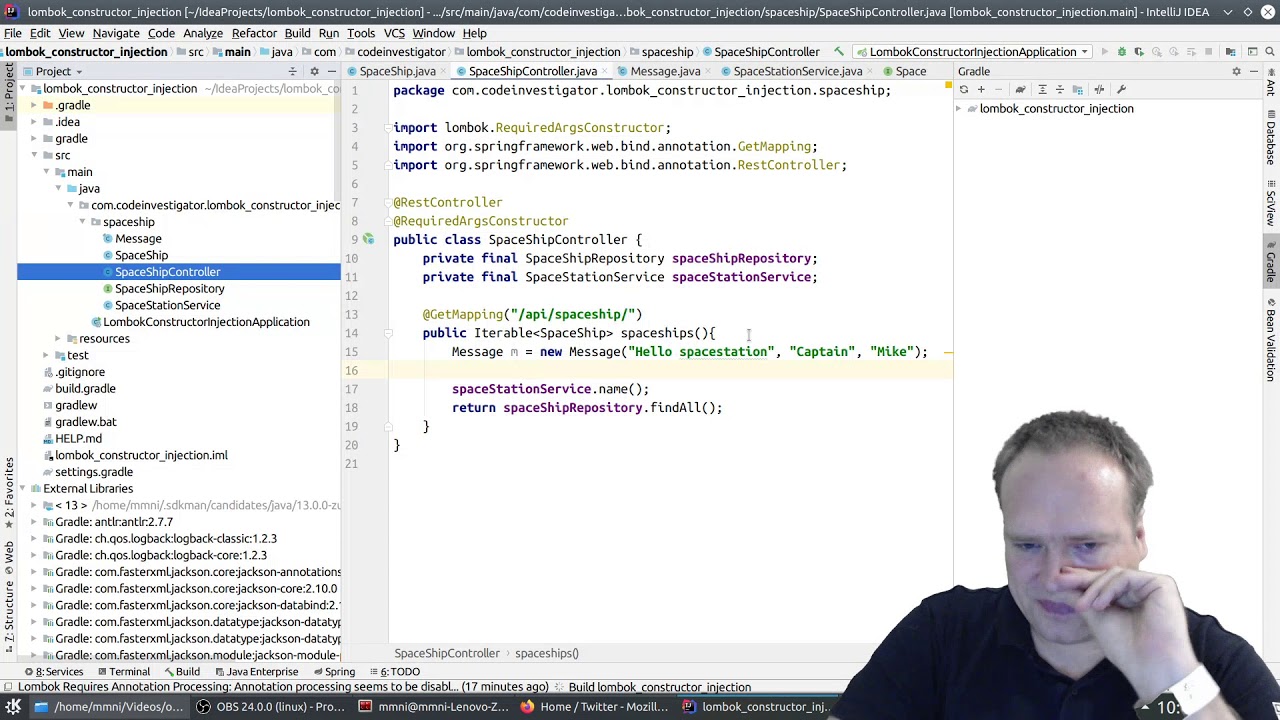Switch to the SpaceStationService.java editor tab

point(797,72)
